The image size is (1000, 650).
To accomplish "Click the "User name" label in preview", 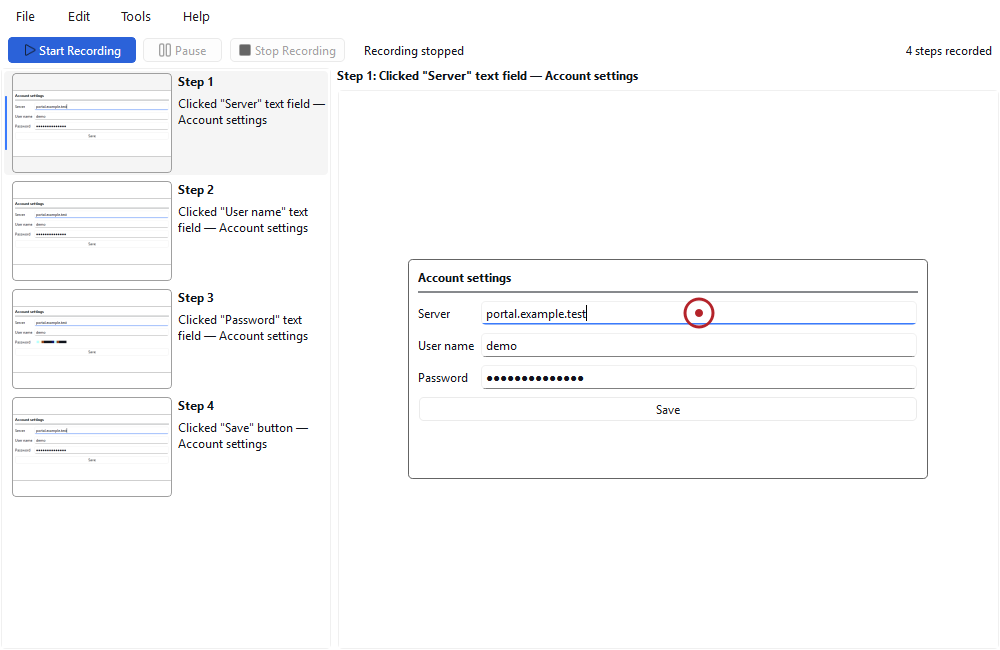I will [x=446, y=346].
